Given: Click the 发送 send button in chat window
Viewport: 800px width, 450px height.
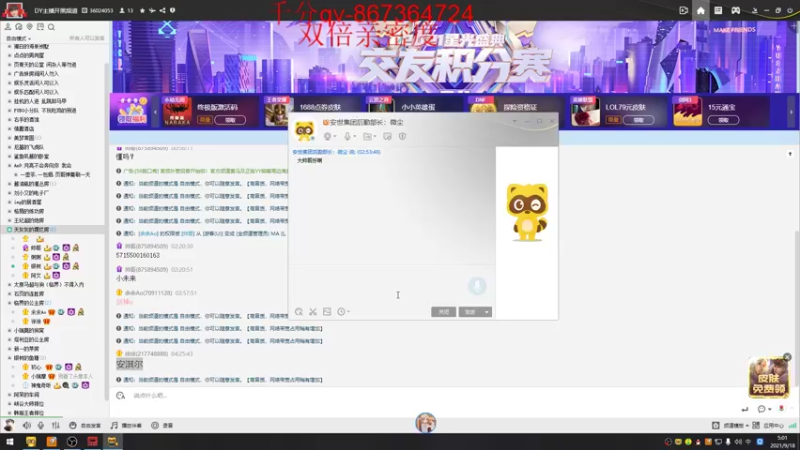Looking at the screenshot, I should coord(470,312).
